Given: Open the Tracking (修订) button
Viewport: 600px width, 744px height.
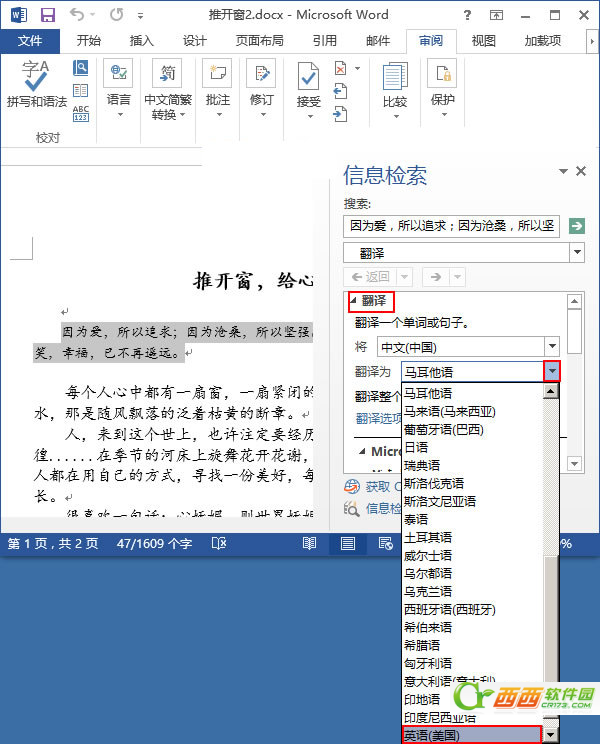Looking at the screenshot, I should pyautogui.click(x=262, y=89).
